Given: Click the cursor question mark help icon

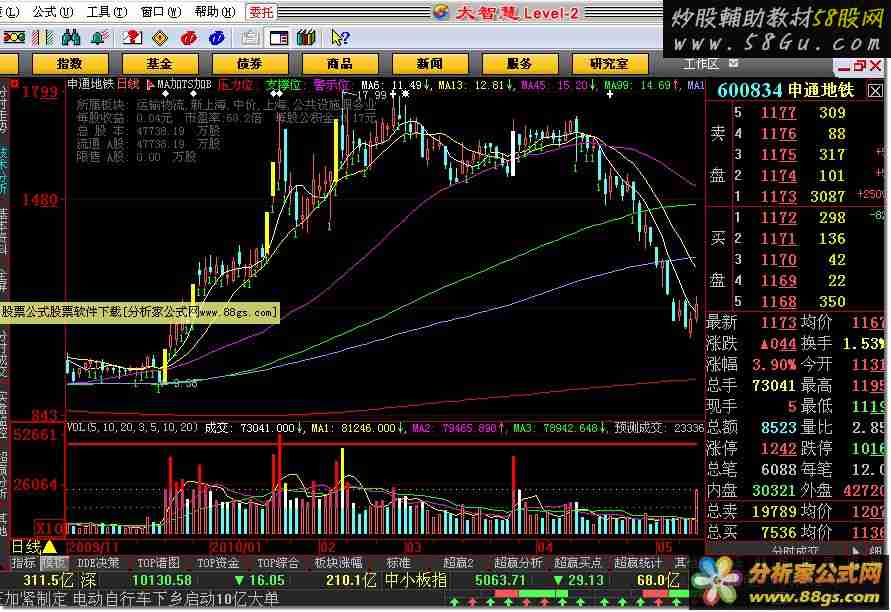Looking at the screenshot, I should (x=340, y=38).
